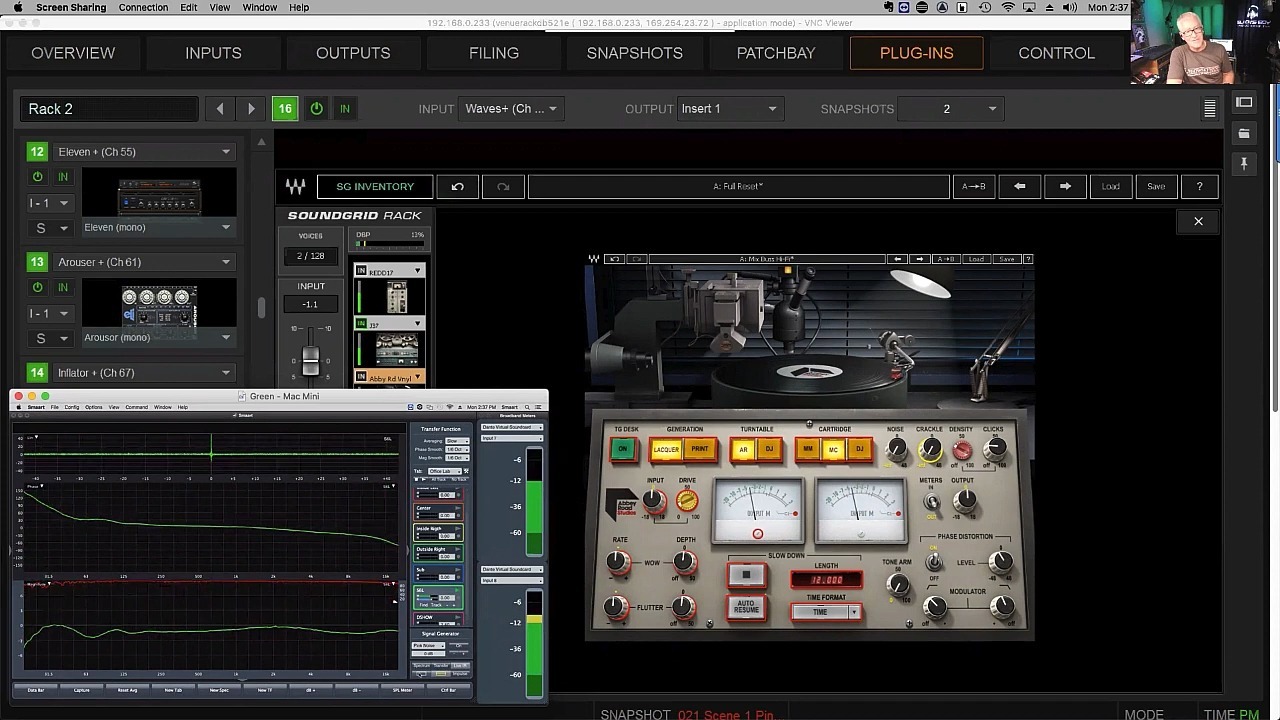This screenshot has width=1280, height=720.
Task: Switch to the OVERVIEW tab
Action: tap(73, 53)
